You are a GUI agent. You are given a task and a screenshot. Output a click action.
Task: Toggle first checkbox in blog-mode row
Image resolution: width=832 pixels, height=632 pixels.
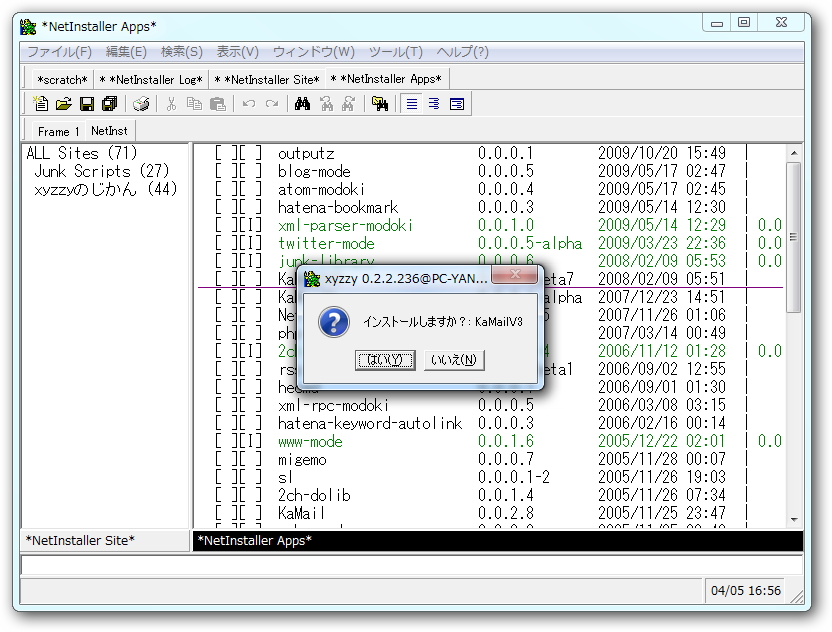click(x=226, y=171)
